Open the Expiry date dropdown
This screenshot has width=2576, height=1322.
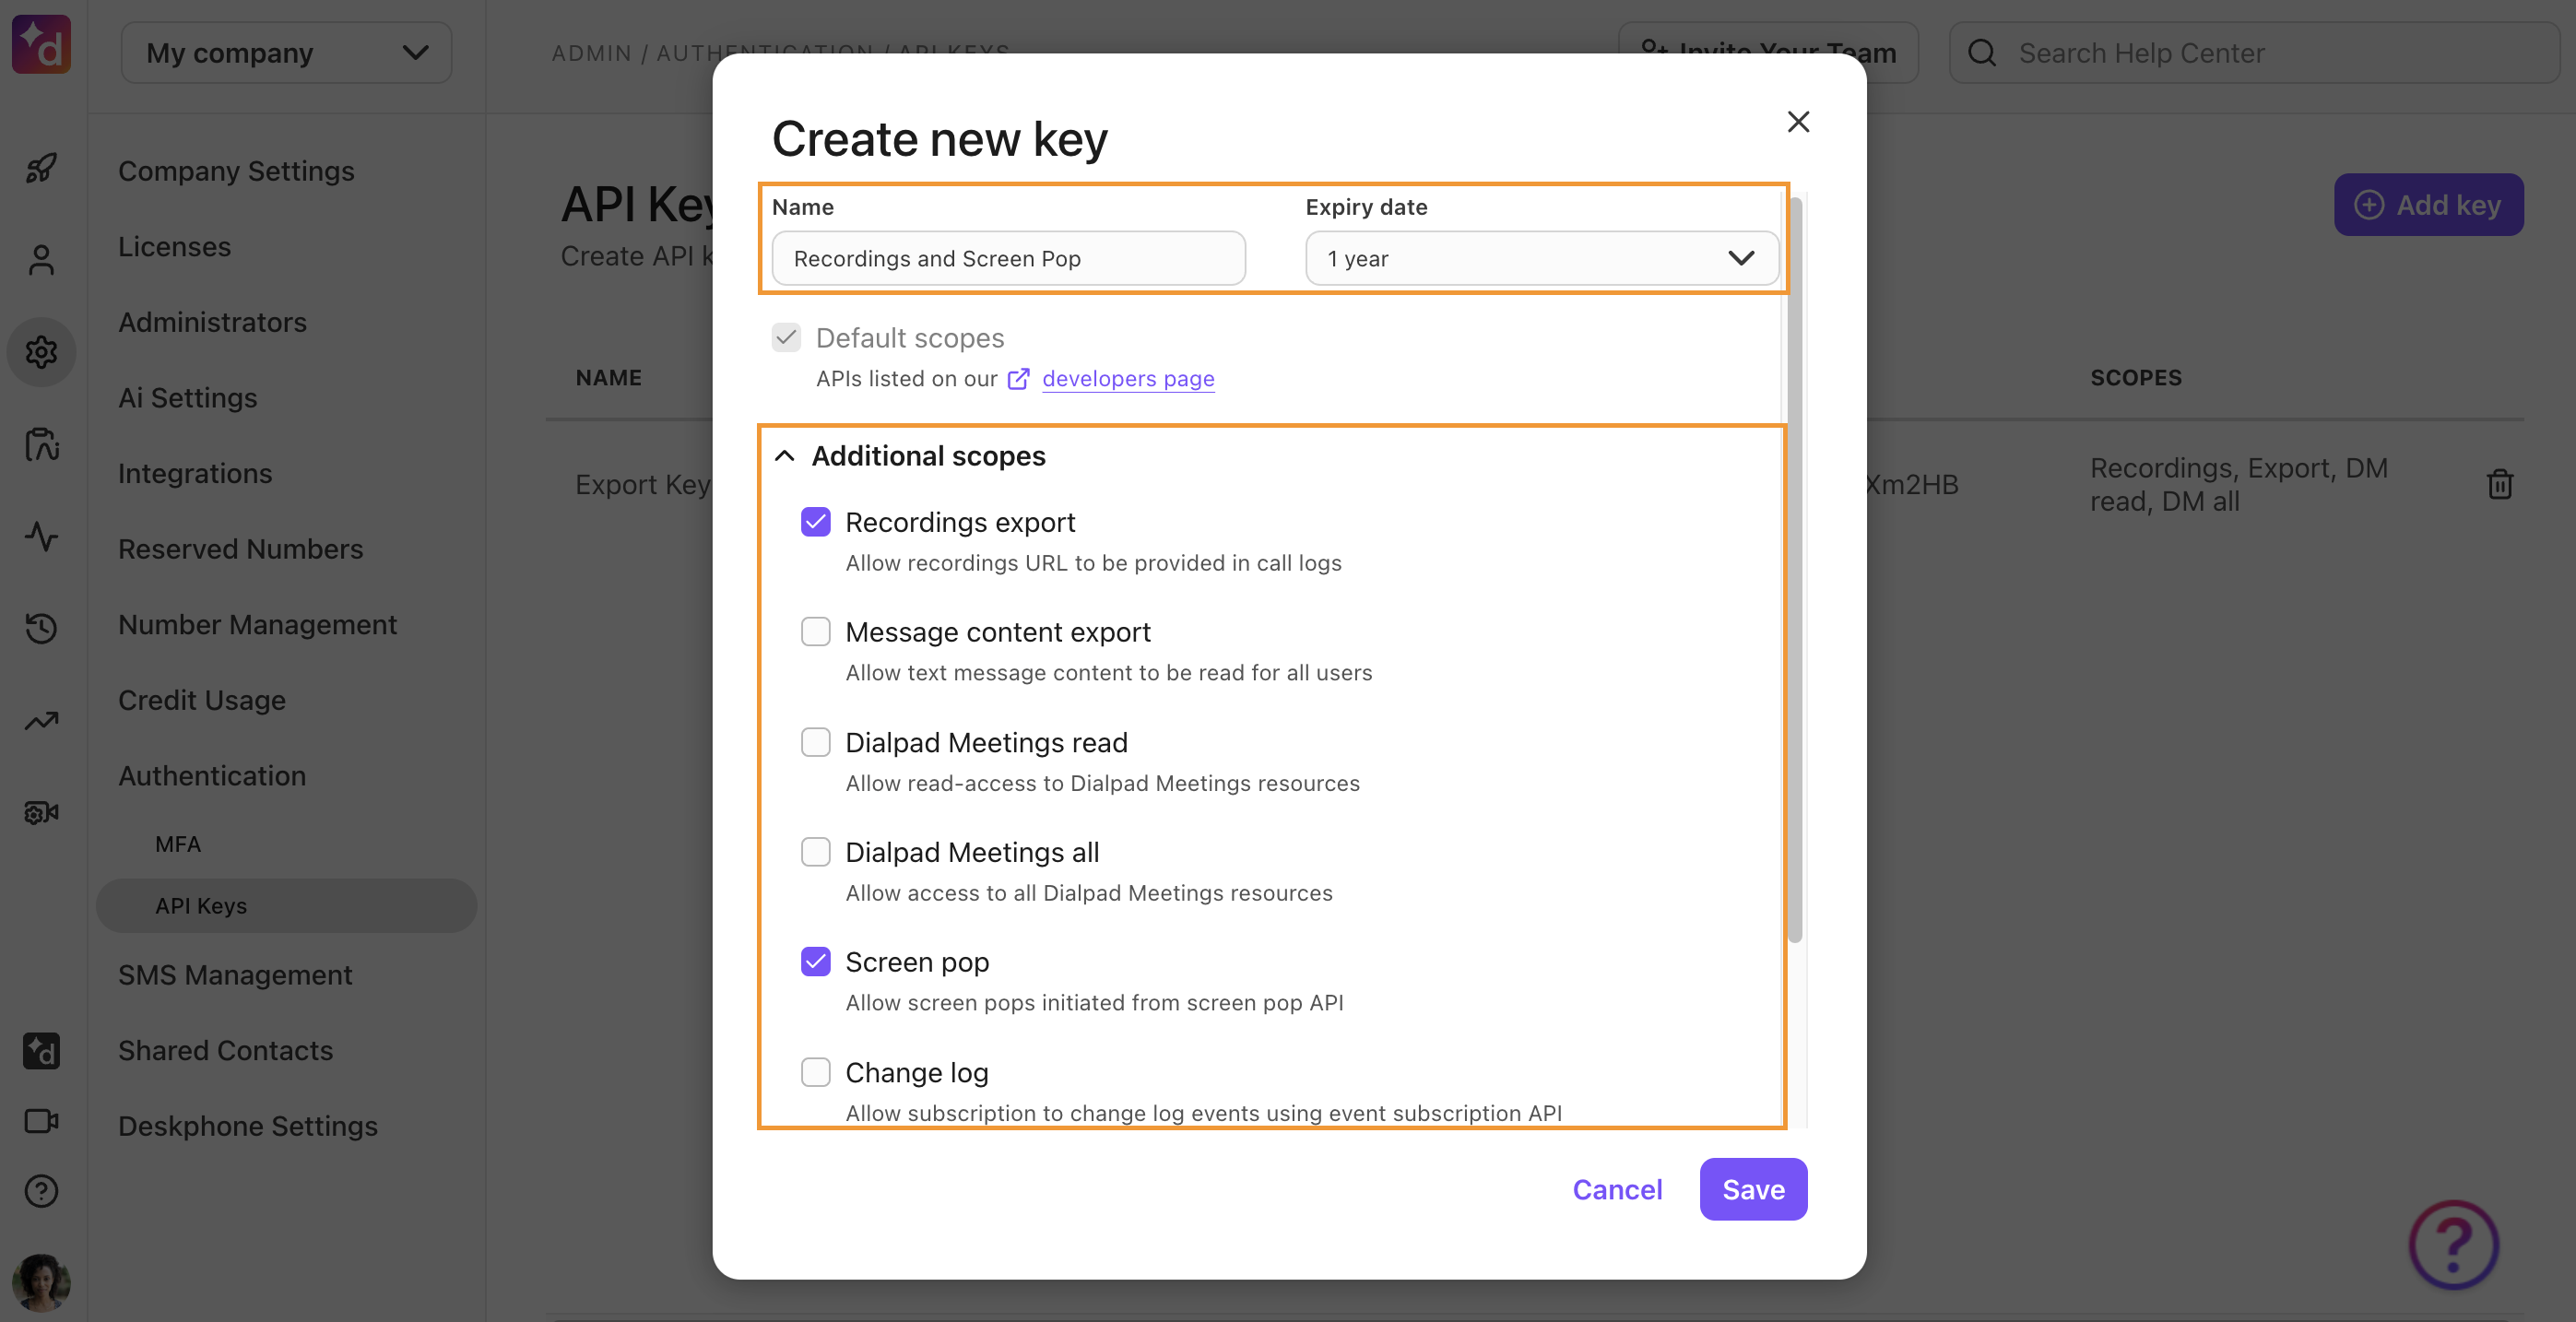tap(1541, 258)
